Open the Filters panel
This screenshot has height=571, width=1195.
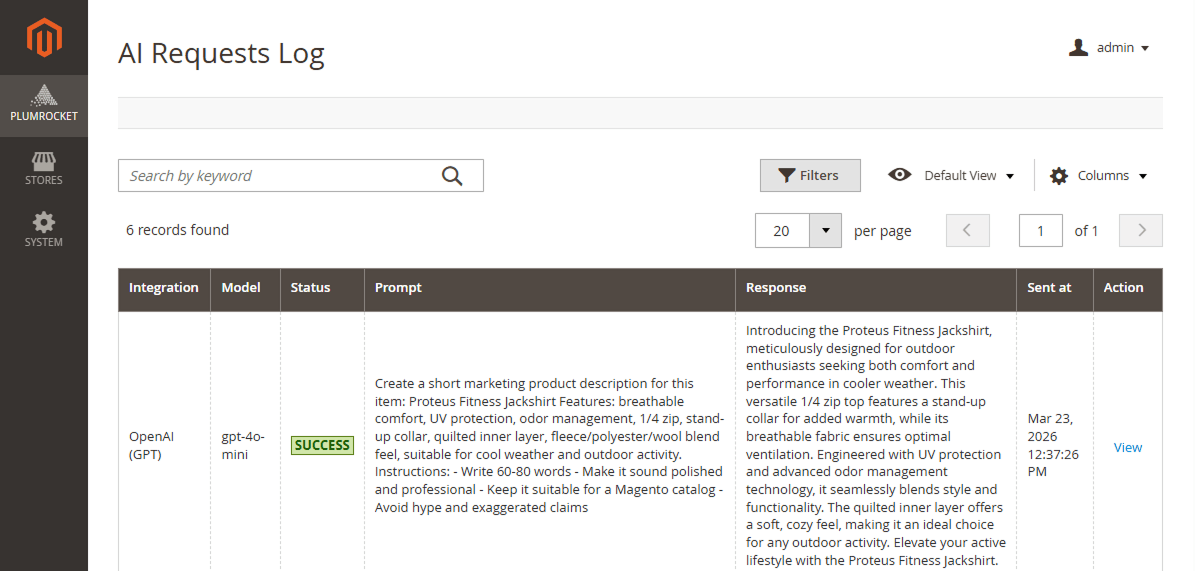[810, 175]
